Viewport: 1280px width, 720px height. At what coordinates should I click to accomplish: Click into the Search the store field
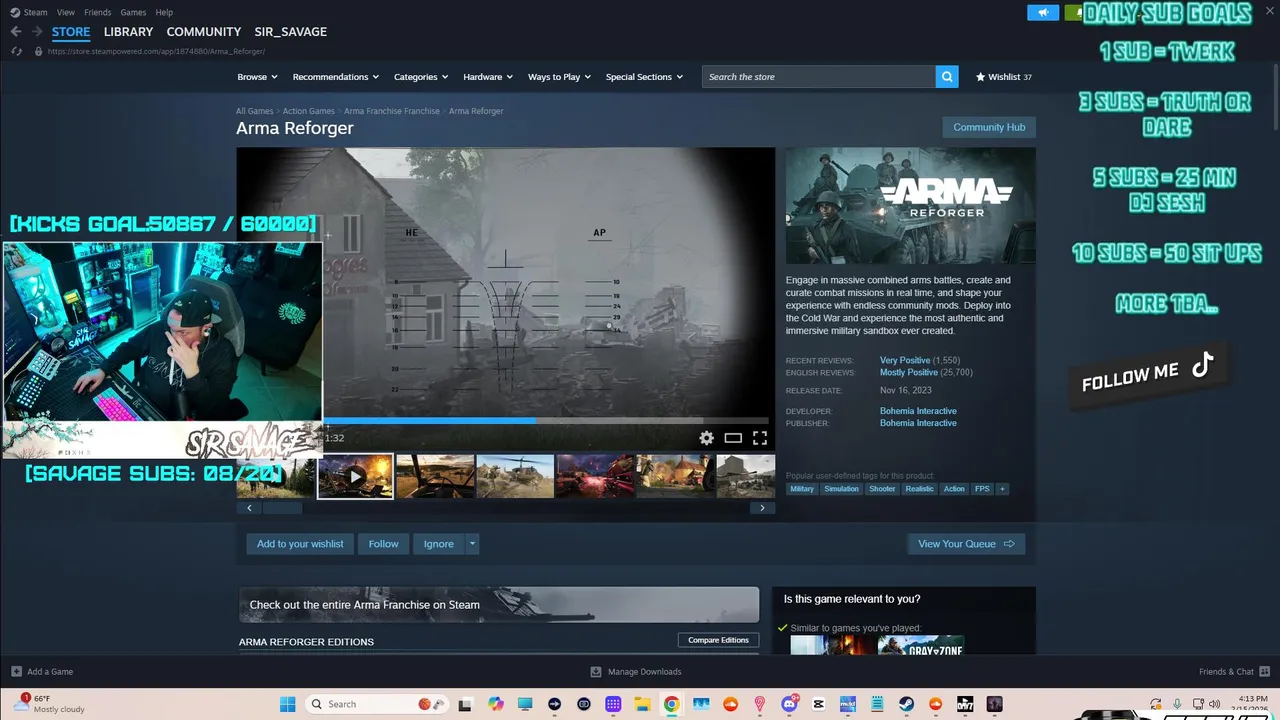pos(818,77)
